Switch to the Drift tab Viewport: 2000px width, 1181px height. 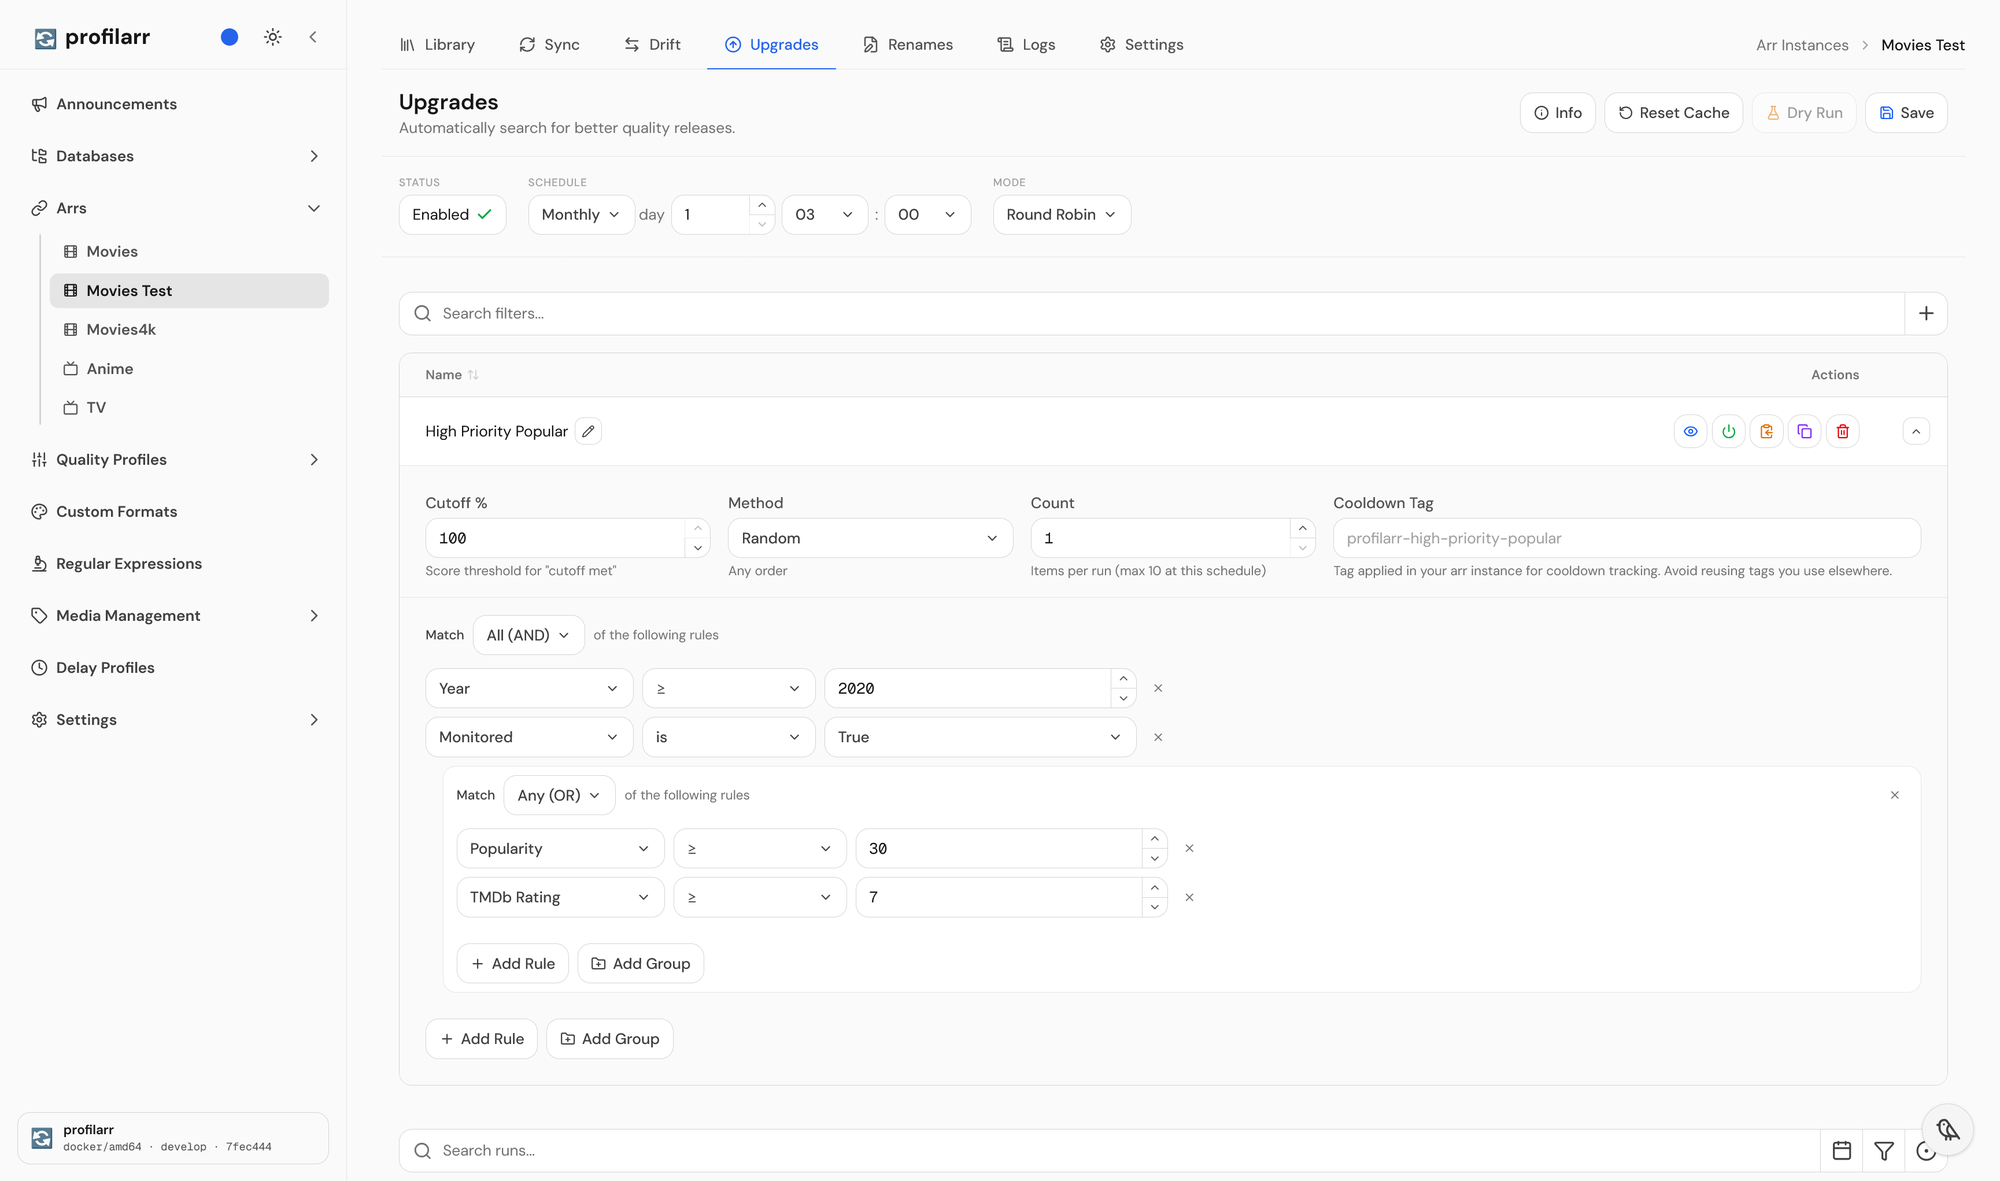(652, 45)
